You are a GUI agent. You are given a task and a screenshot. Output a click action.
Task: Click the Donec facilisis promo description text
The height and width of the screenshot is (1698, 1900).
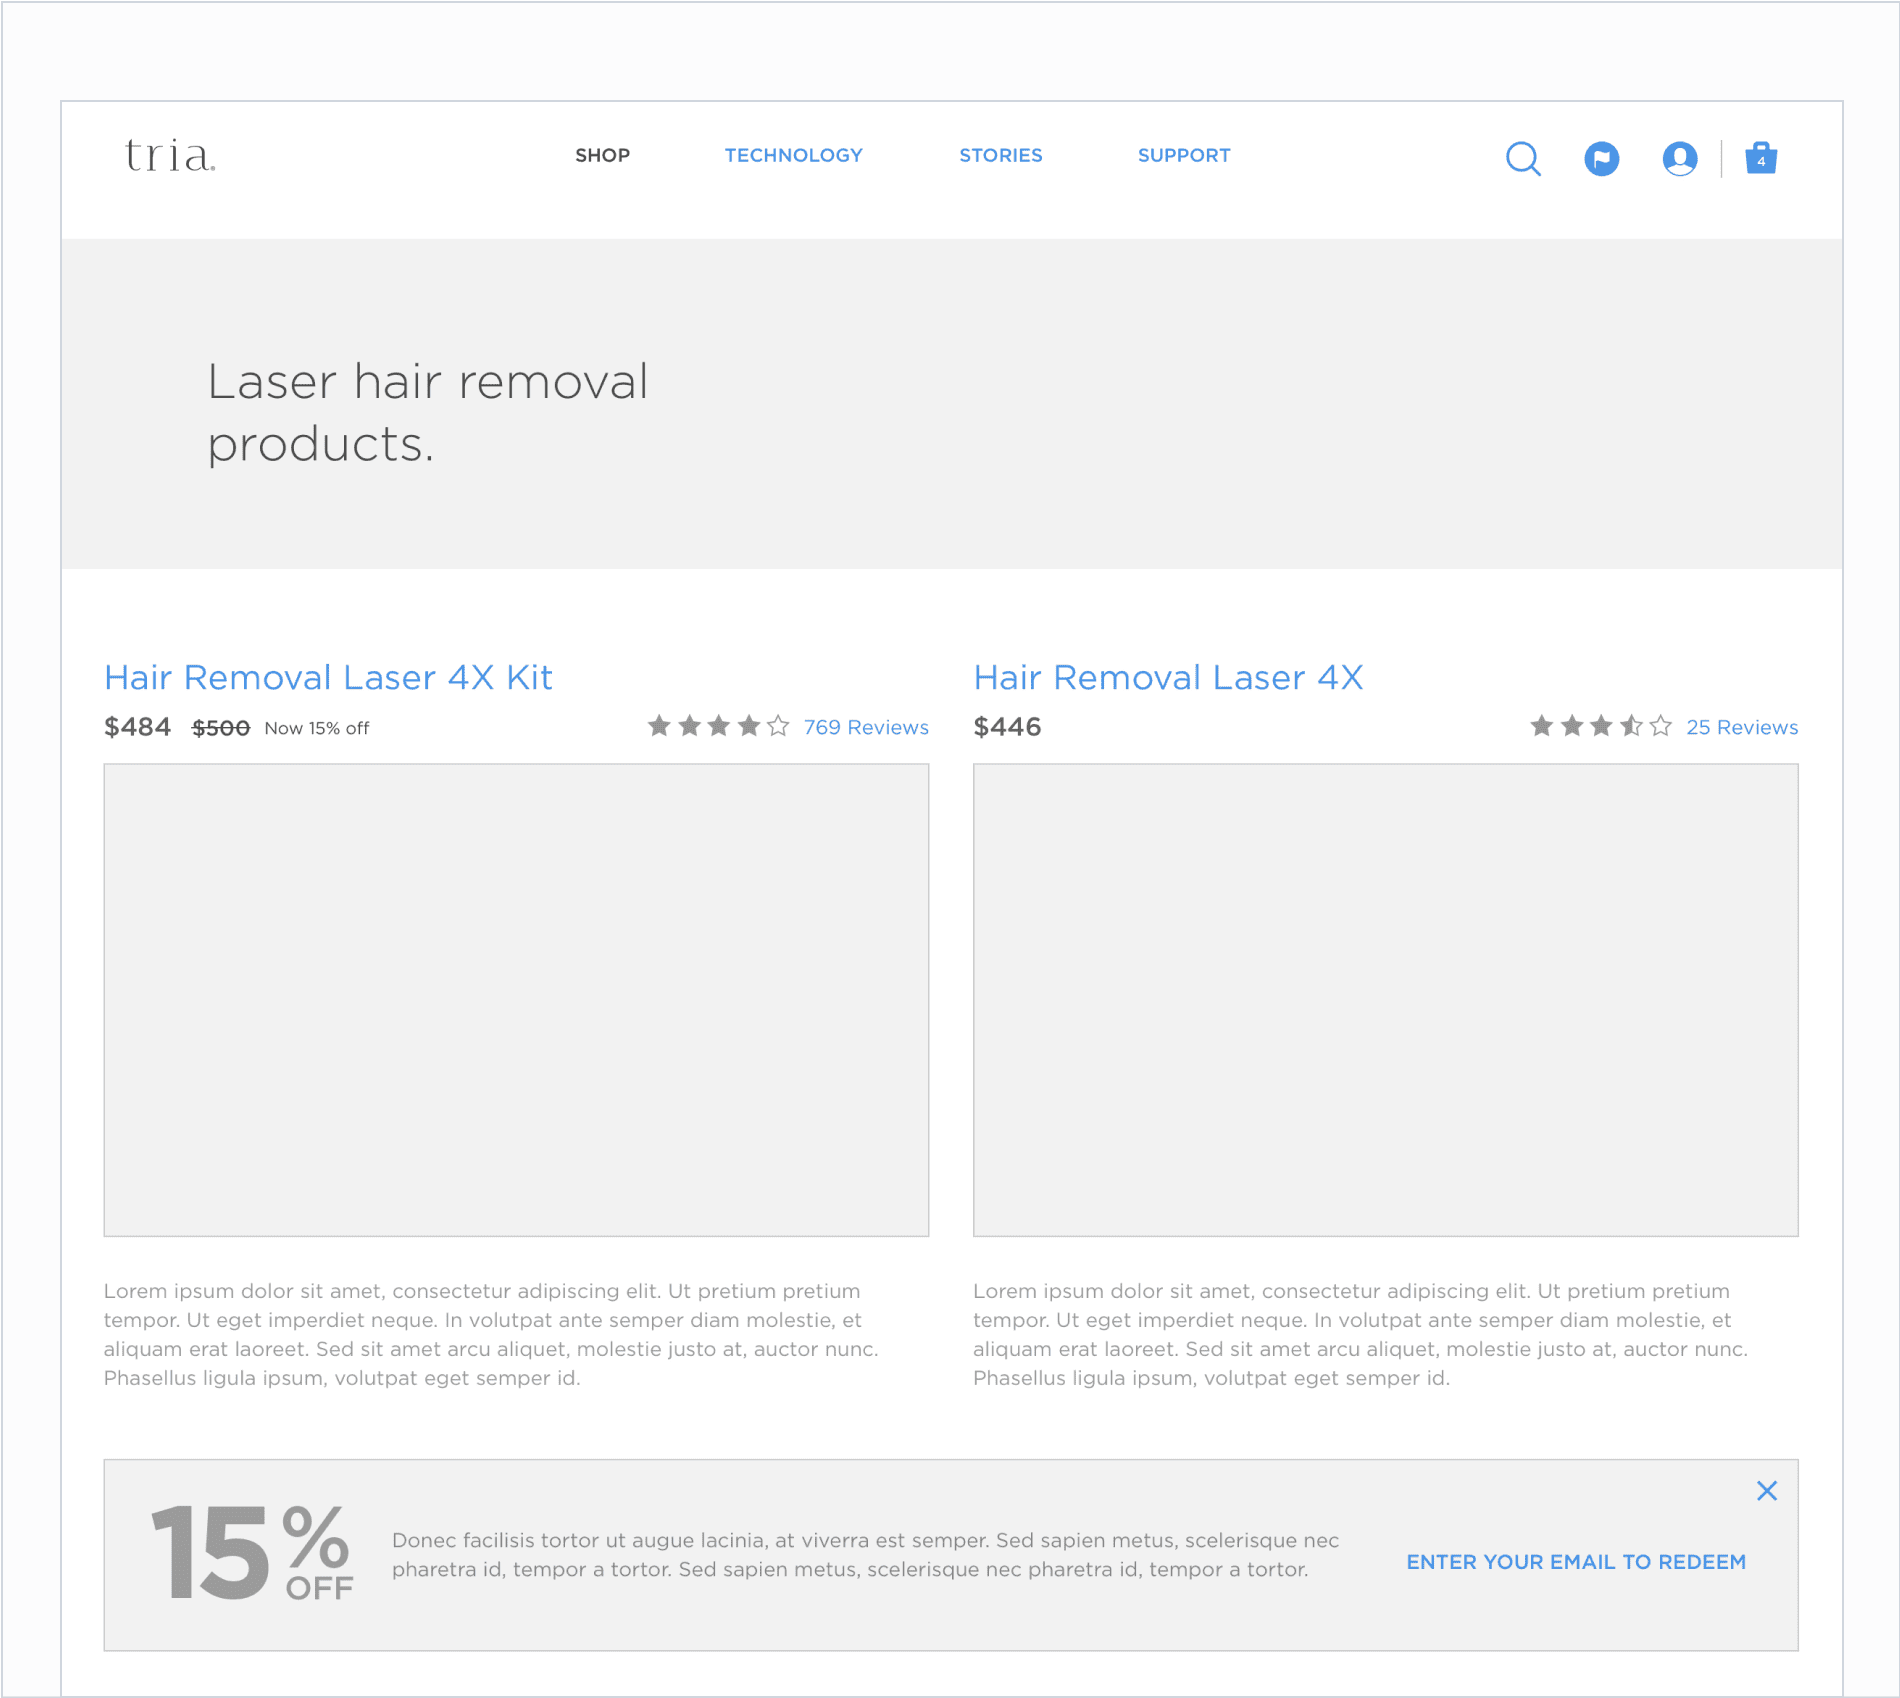click(x=865, y=1555)
